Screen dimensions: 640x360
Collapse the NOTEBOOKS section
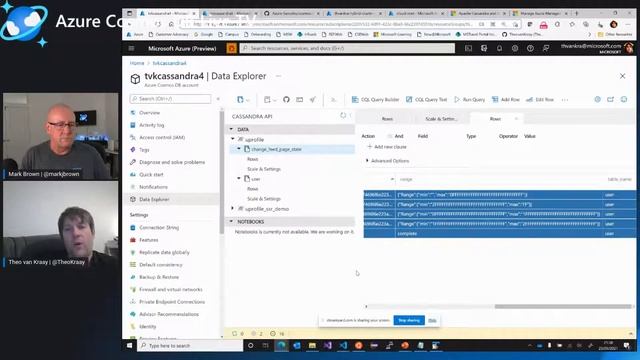point(231,222)
